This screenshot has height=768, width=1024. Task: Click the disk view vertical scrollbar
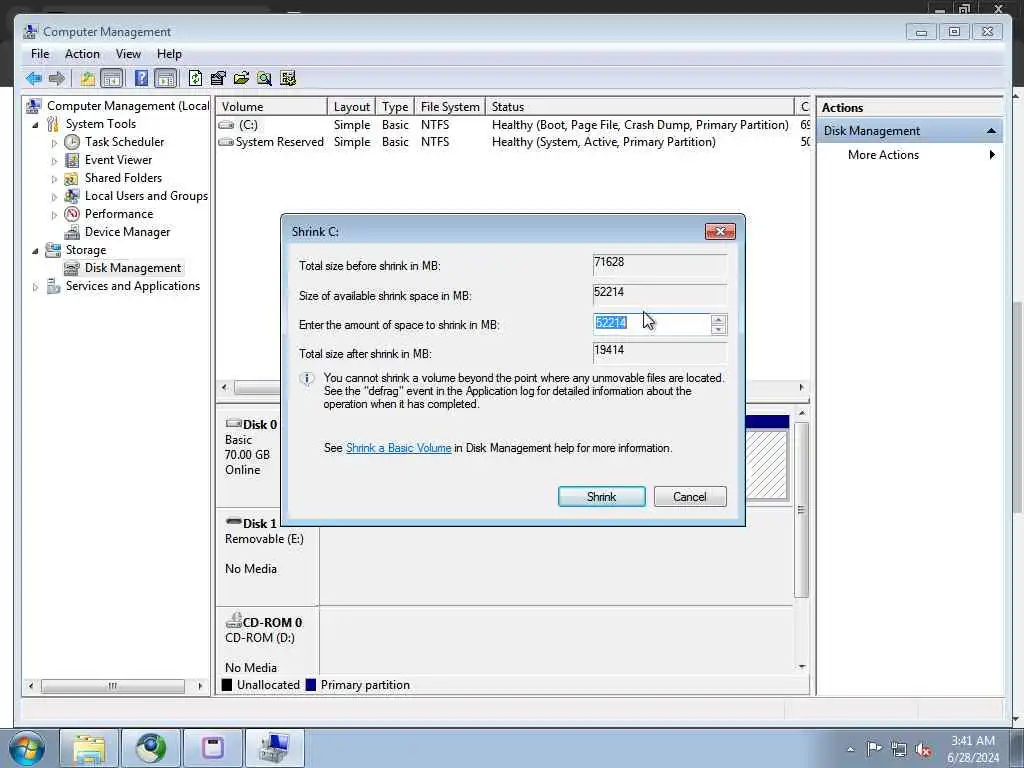802,509
